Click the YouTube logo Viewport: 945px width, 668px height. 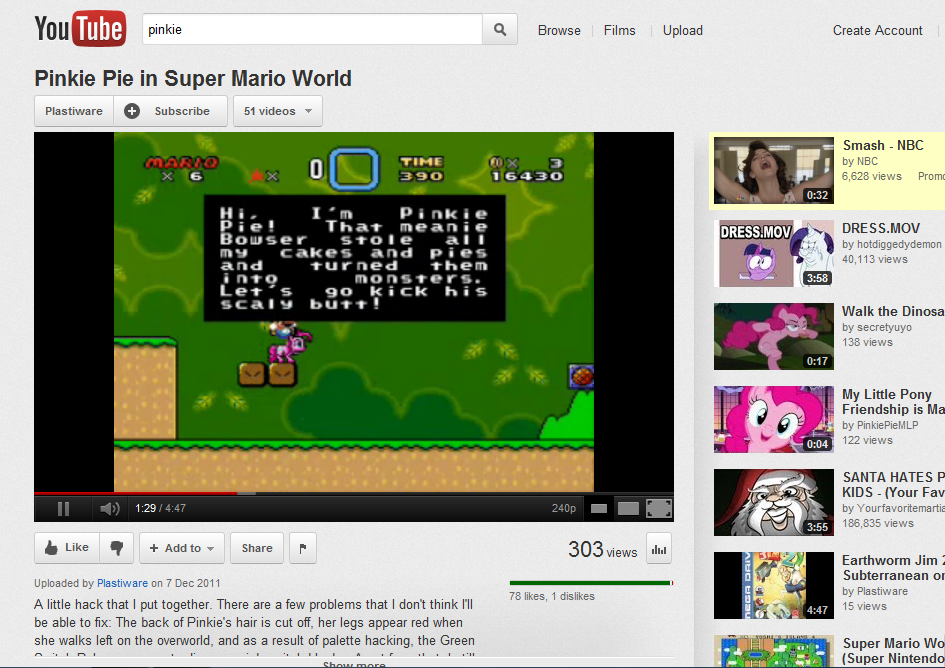(80, 28)
